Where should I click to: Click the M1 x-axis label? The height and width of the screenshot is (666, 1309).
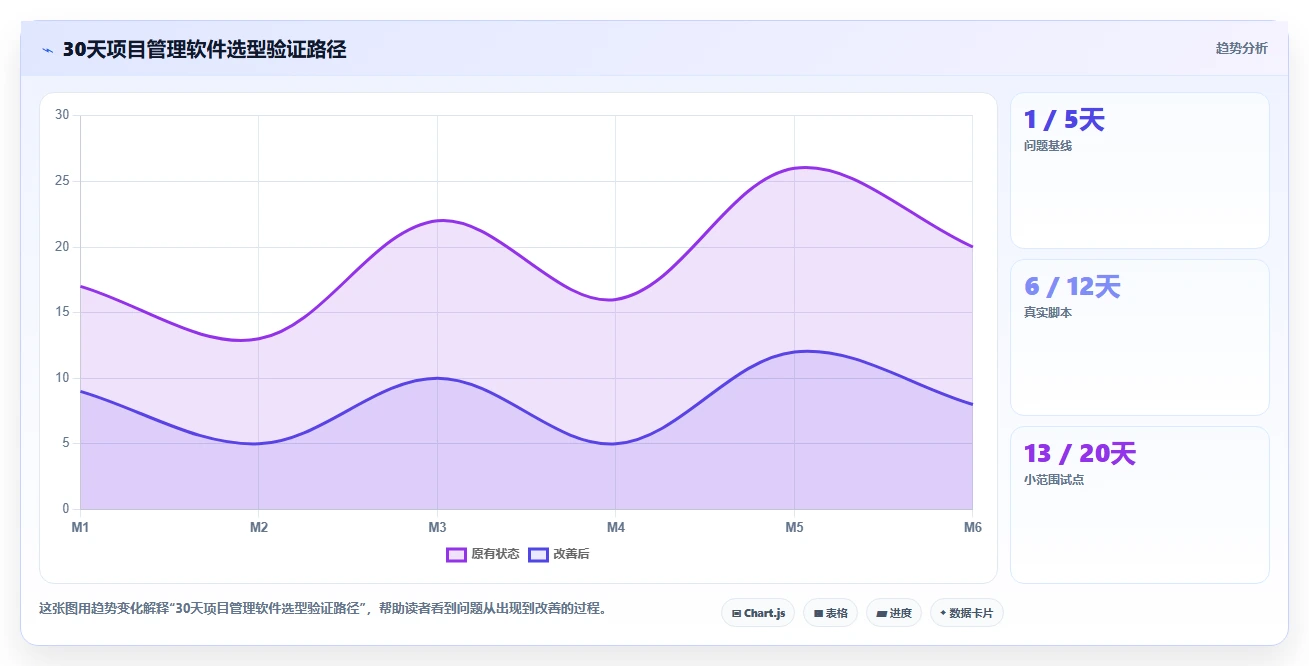(x=80, y=527)
